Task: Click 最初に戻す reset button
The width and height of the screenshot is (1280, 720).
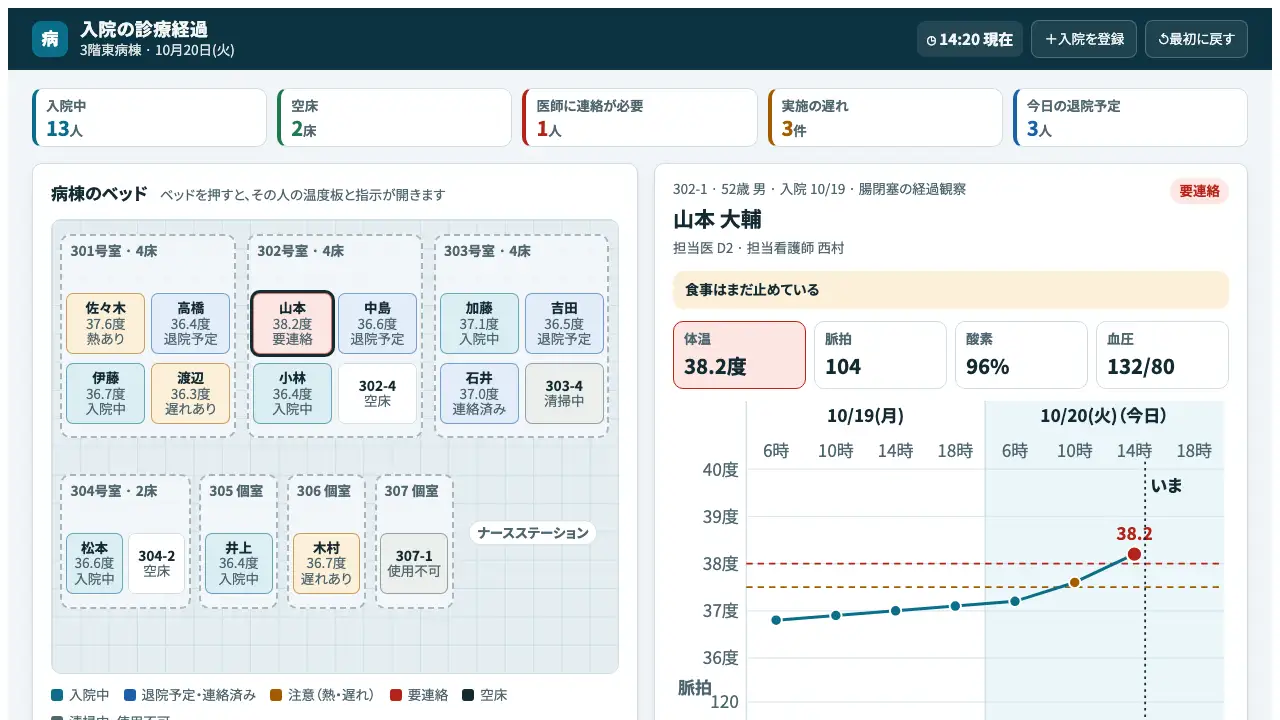Action: coord(1196,39)
